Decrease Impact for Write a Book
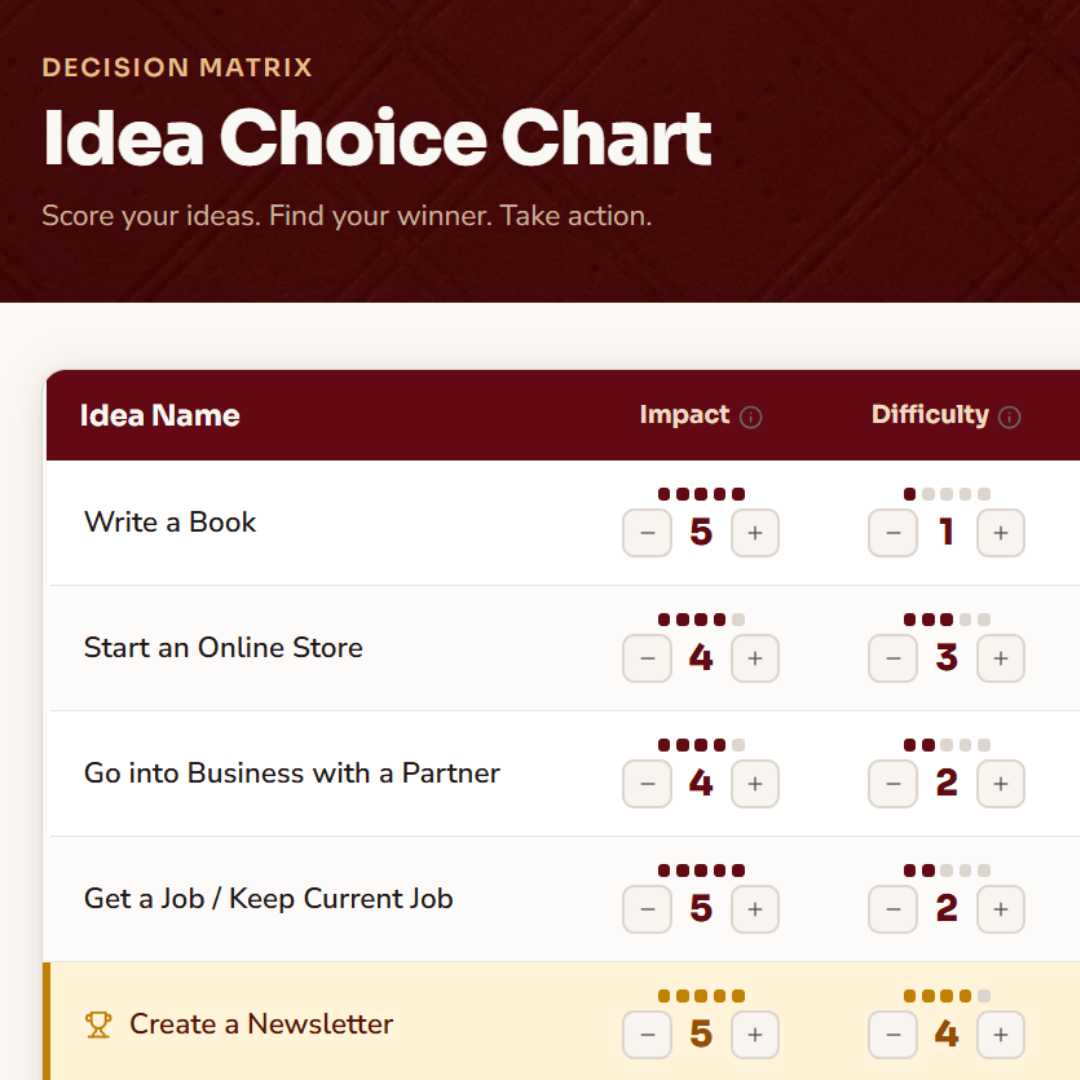The height and width of the screenshot is (1080, 1080). pyautogui.click(x=647, y=533)
